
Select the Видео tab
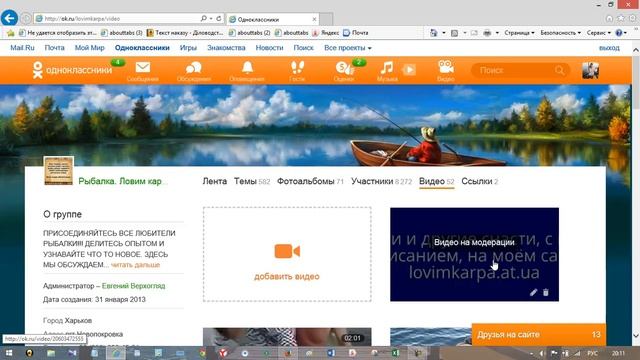[436, 181]
